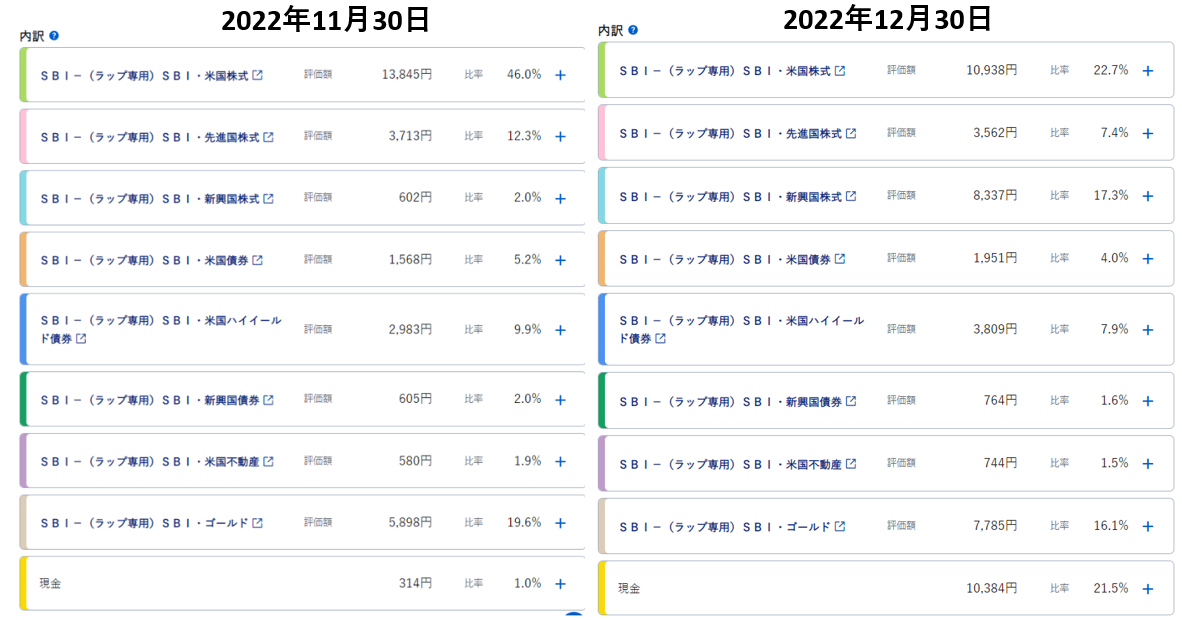
Task: Click the help icon next to 内訳 above the 10,938円 list
Action: tap(633, 30)
